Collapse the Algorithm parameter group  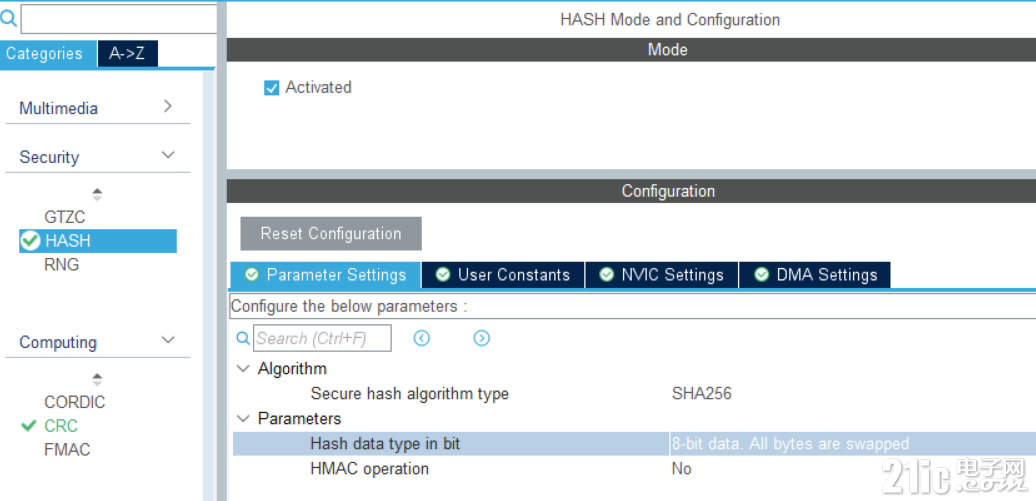pos(244,368)
